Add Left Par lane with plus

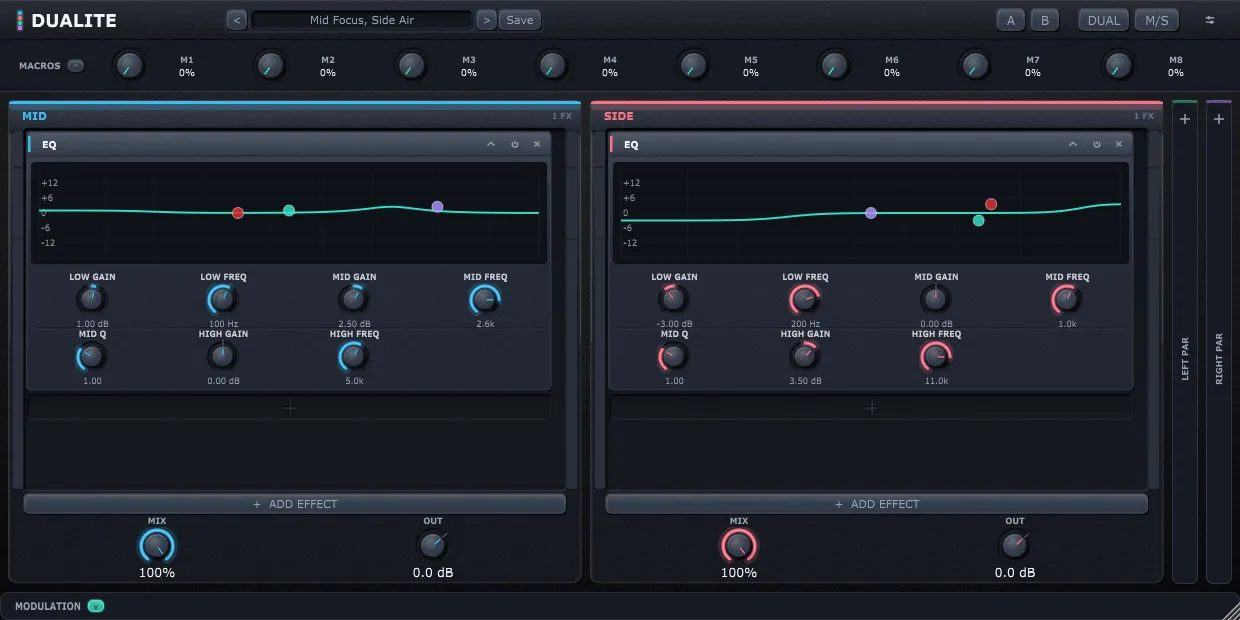click(1185, 119)
